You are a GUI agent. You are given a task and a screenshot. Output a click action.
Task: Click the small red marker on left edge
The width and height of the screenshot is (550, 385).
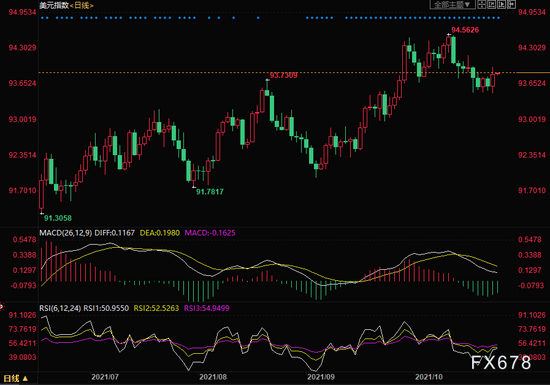(1, 307)
